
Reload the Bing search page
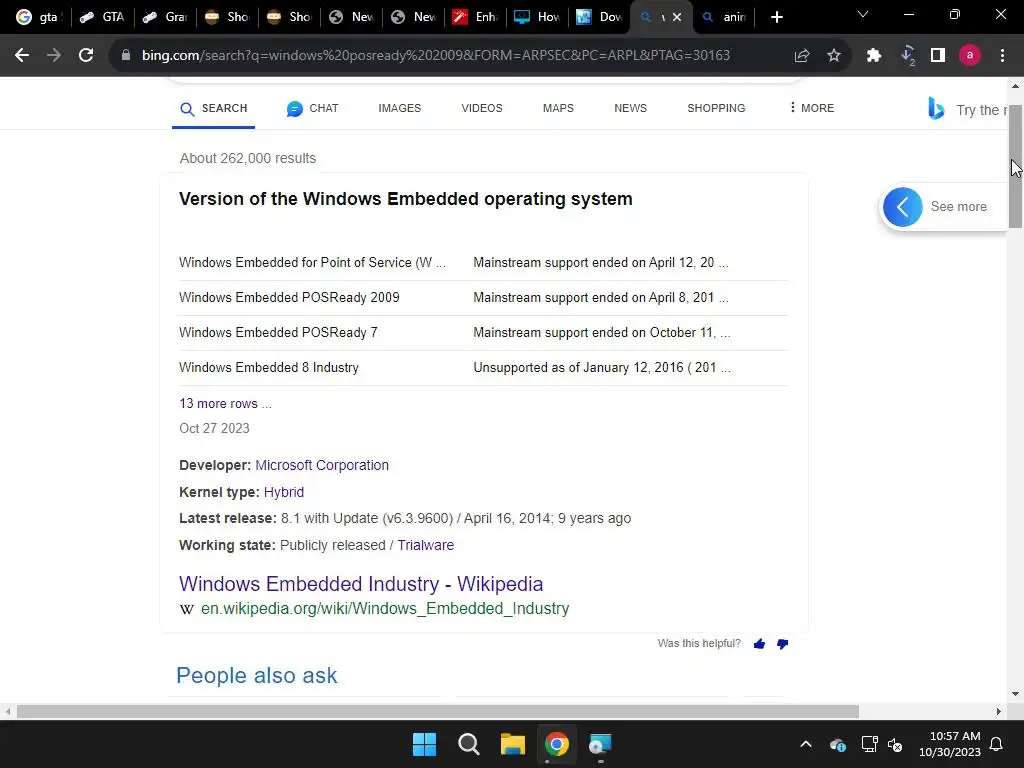pos(86,56)
